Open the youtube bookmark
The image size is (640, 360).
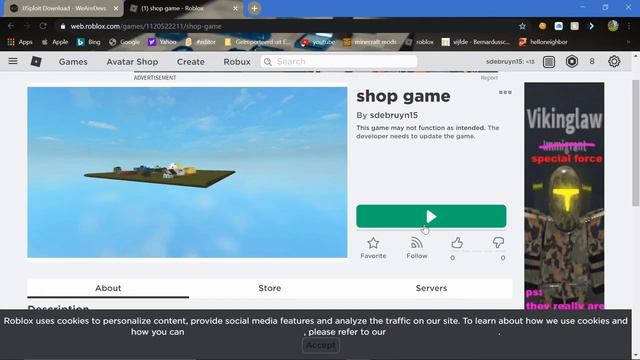pyautogui.click(x=318, y=42)
